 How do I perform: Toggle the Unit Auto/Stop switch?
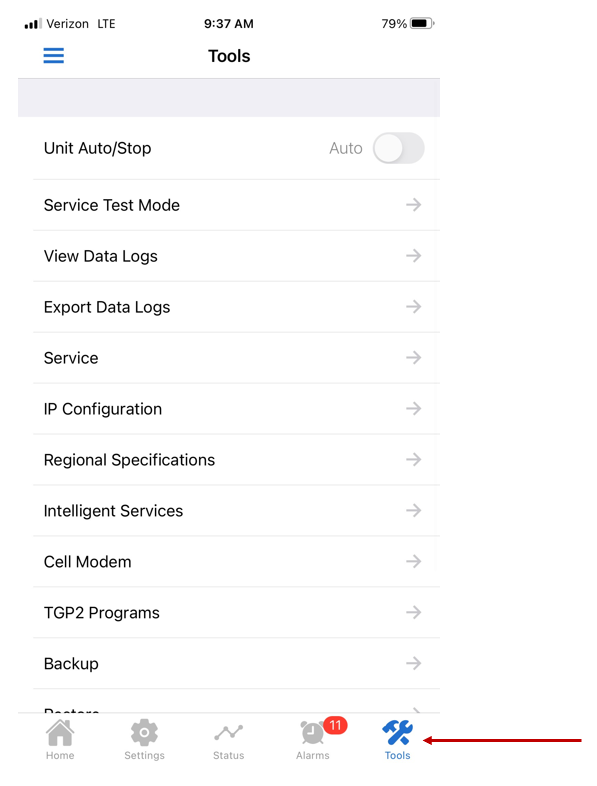click(399, 148)
